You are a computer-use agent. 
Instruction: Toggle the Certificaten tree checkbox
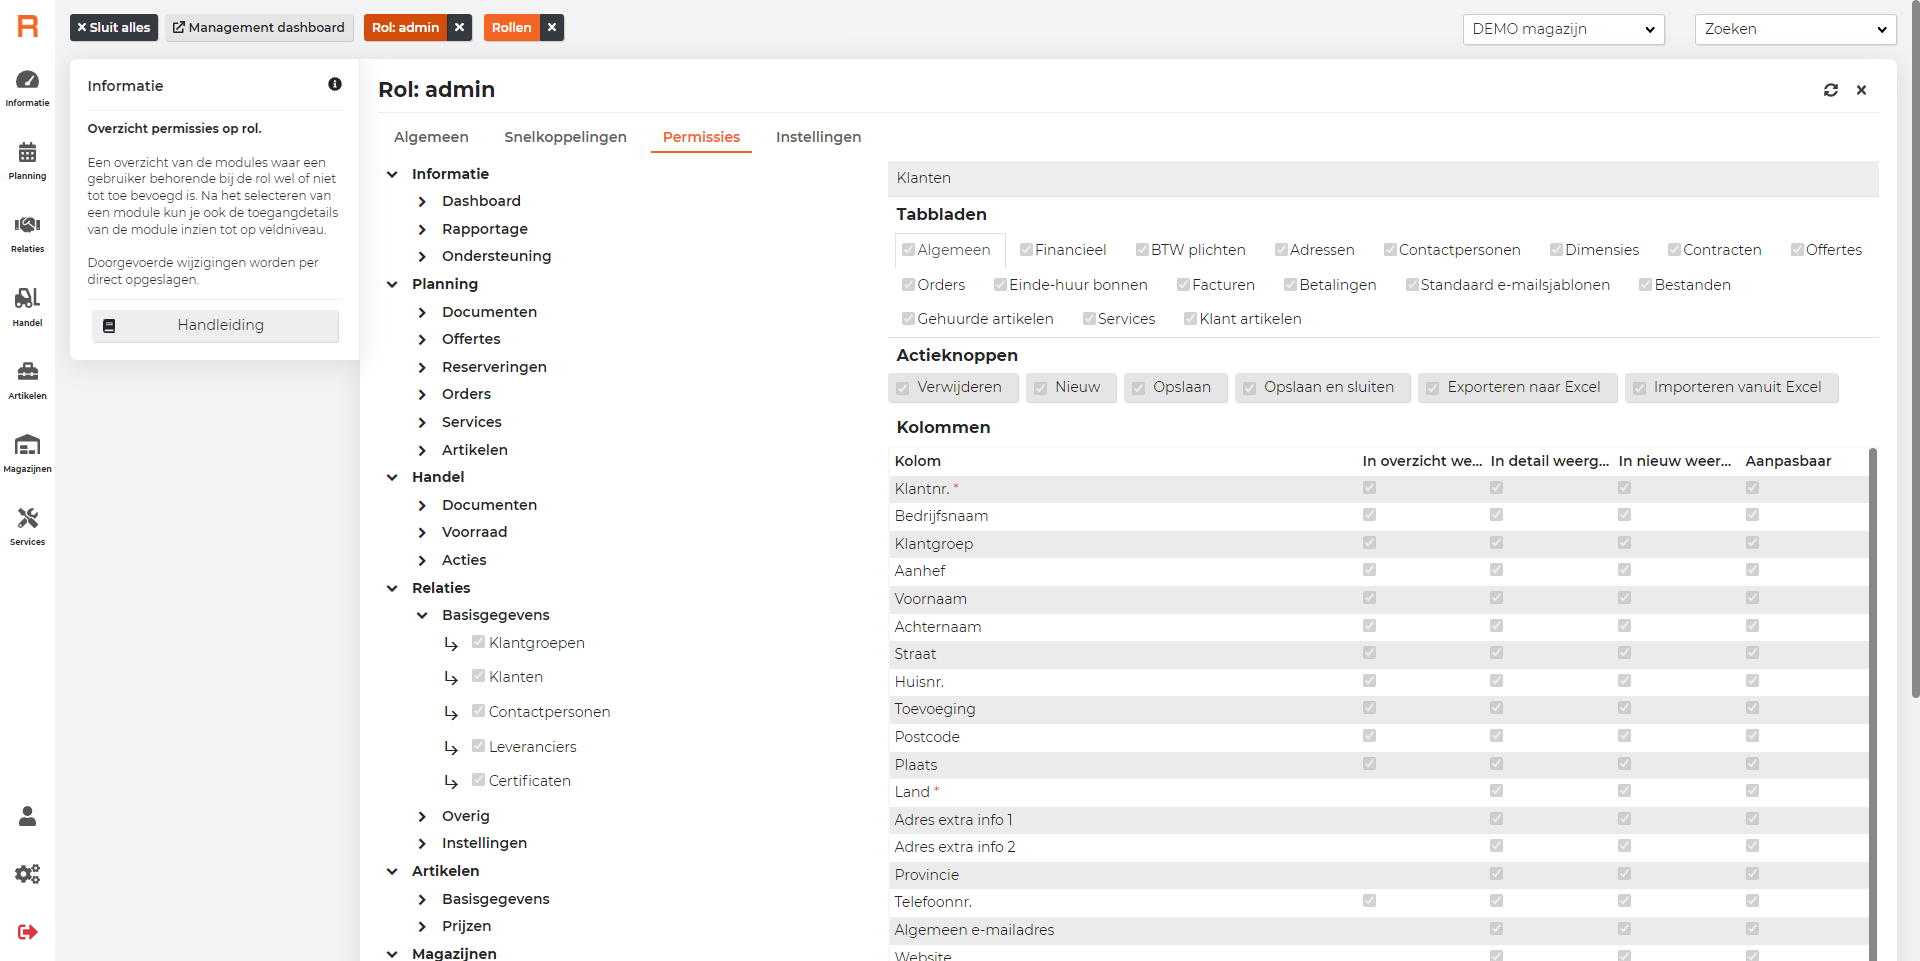coord(478,780)
